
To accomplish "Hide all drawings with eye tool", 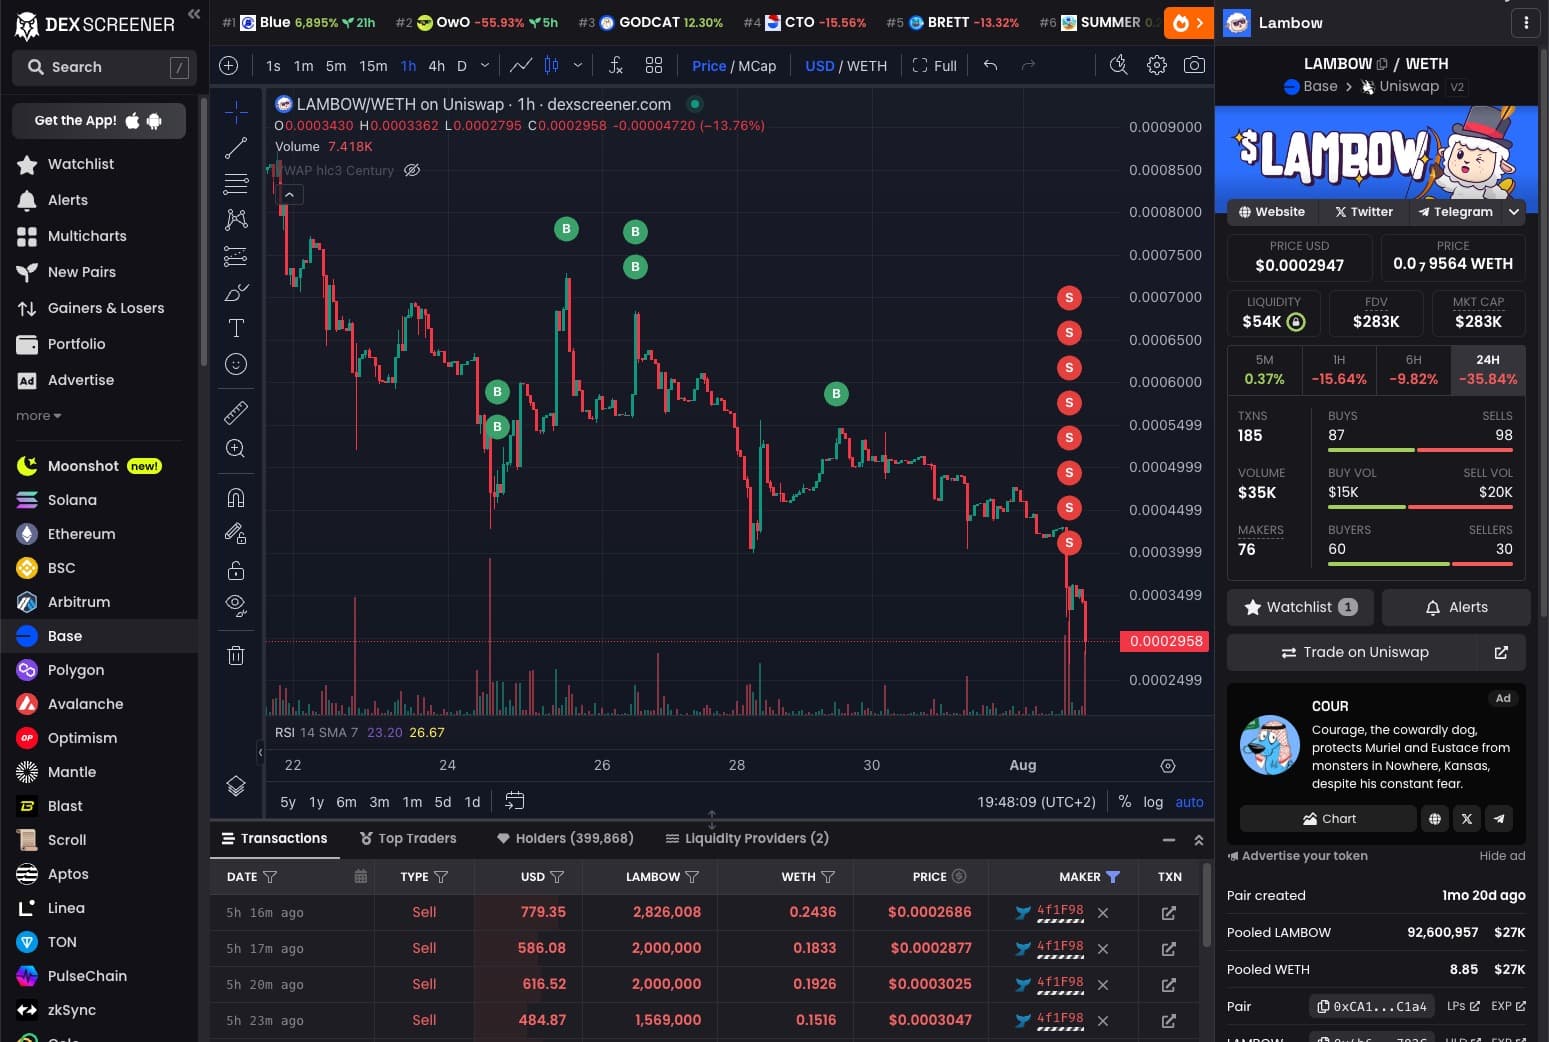I will [x=236, y=606].
